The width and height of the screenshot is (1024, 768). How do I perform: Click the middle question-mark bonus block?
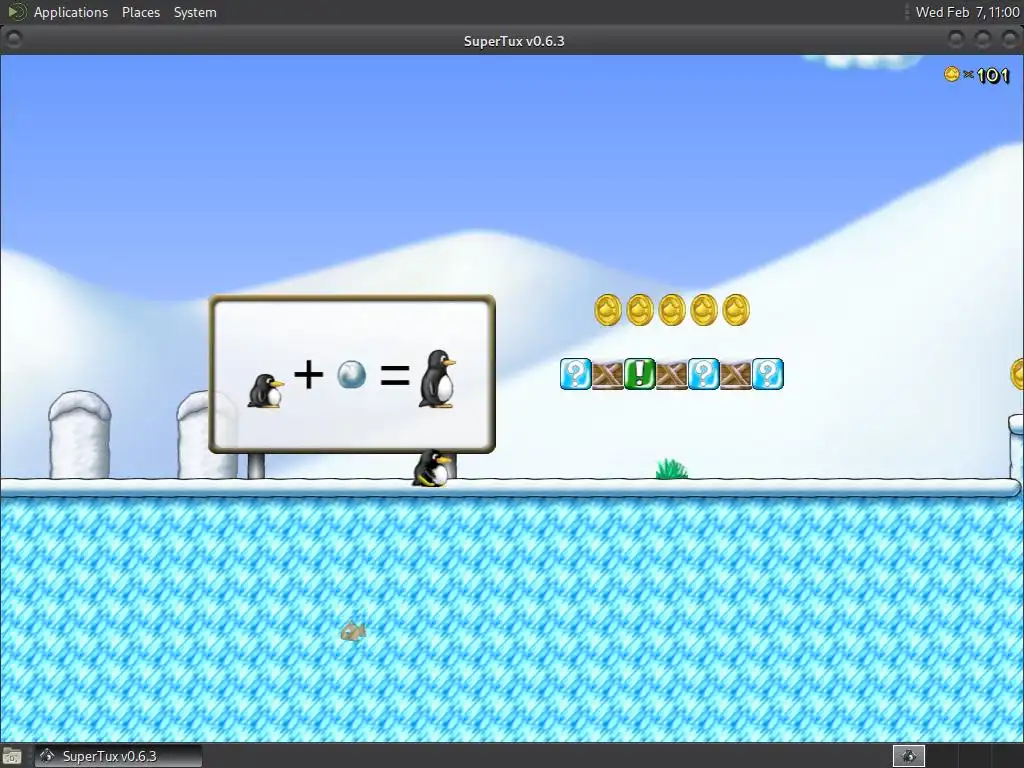point(703,374)
